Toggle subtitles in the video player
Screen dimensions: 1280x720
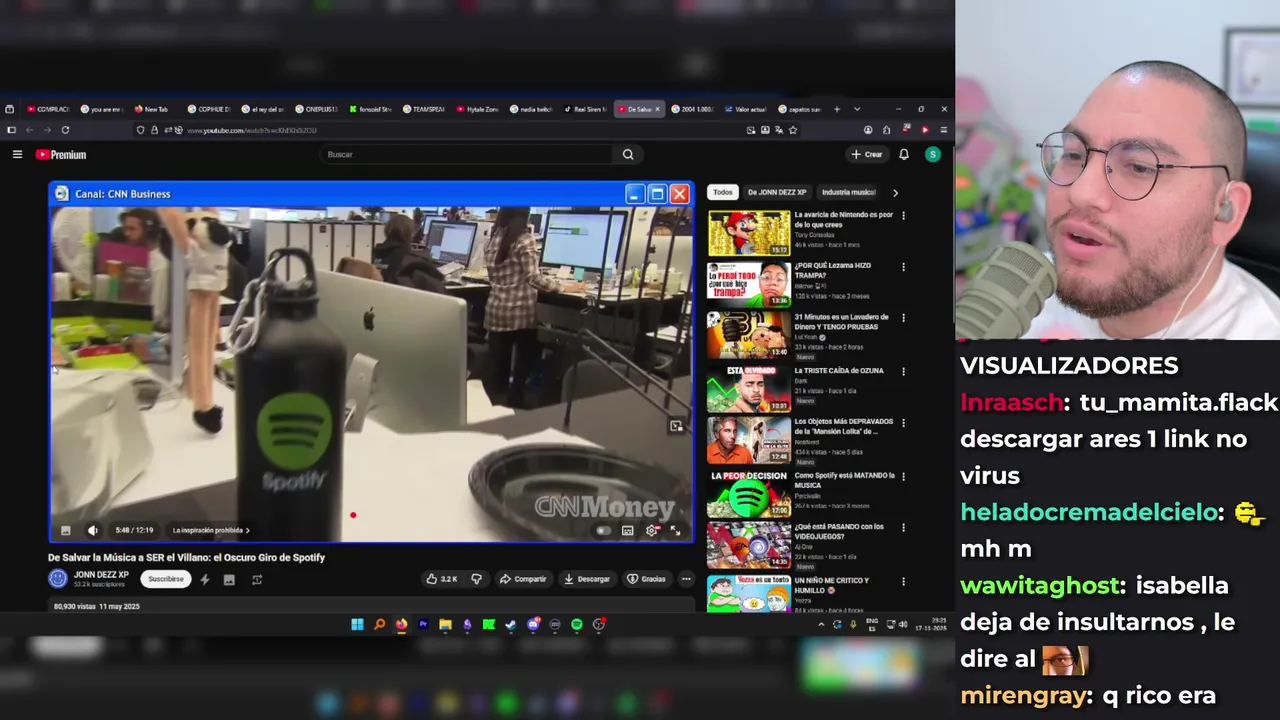pyautogui.click(x=628, y=530)
